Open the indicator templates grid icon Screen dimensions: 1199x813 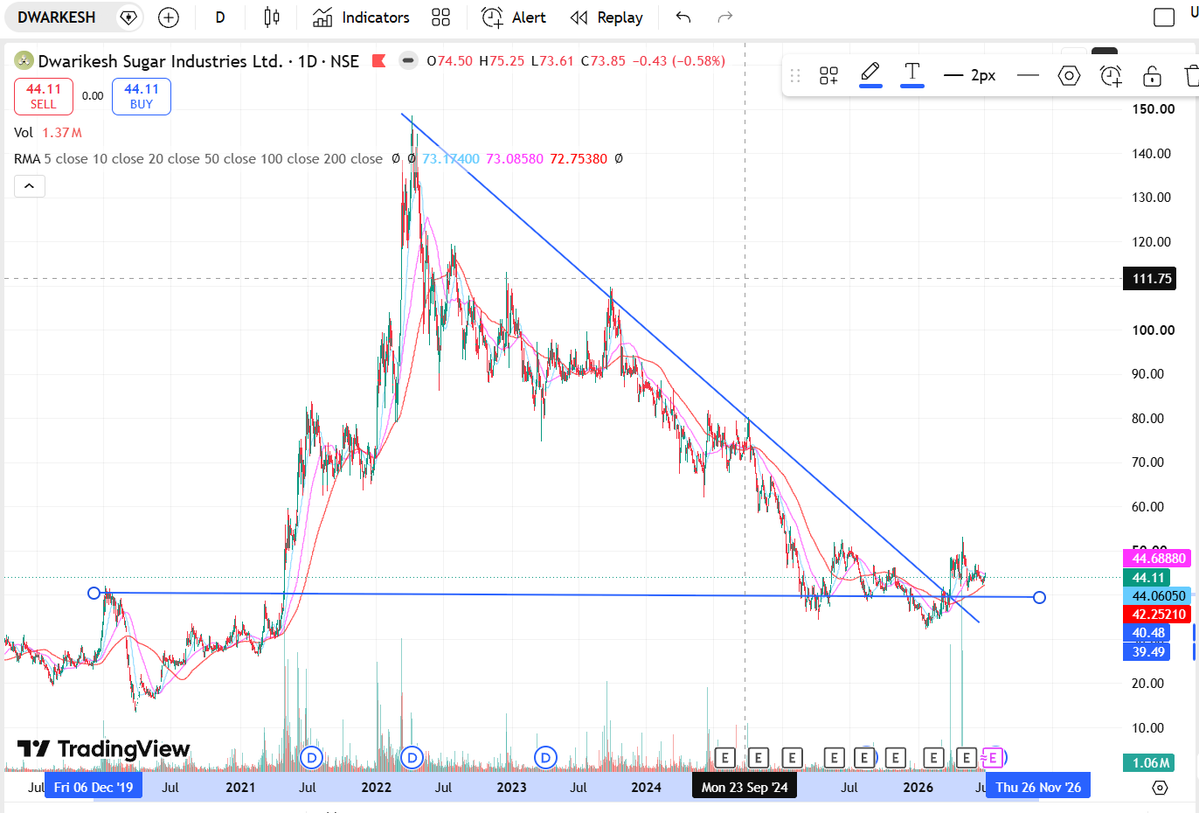(441, 17)
